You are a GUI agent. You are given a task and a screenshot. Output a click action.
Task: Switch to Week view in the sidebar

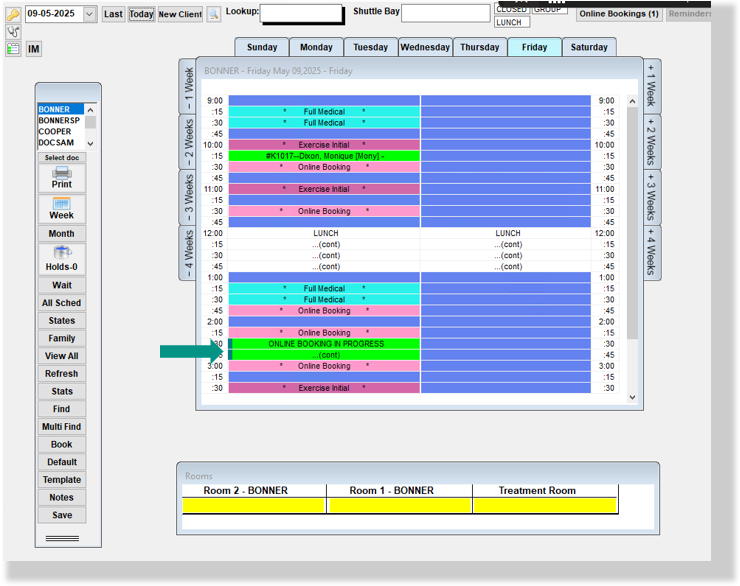pos(61,209)
